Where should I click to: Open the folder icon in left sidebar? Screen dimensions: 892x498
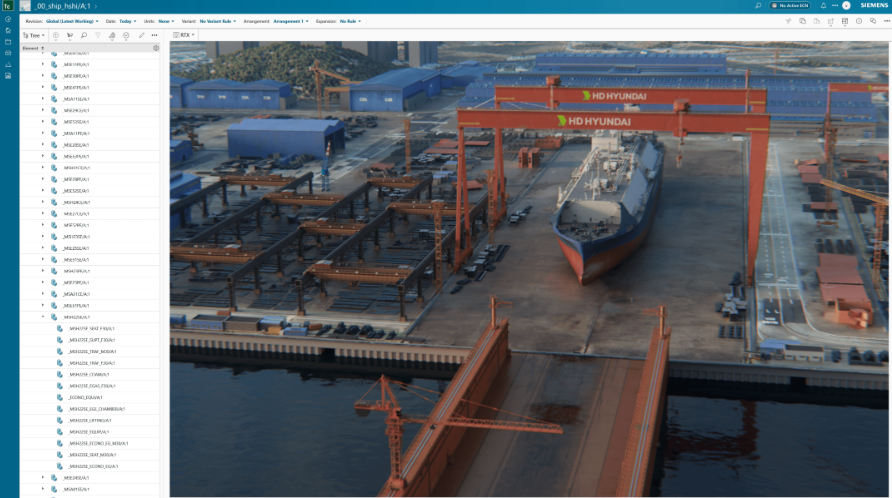tap(8, 42)
